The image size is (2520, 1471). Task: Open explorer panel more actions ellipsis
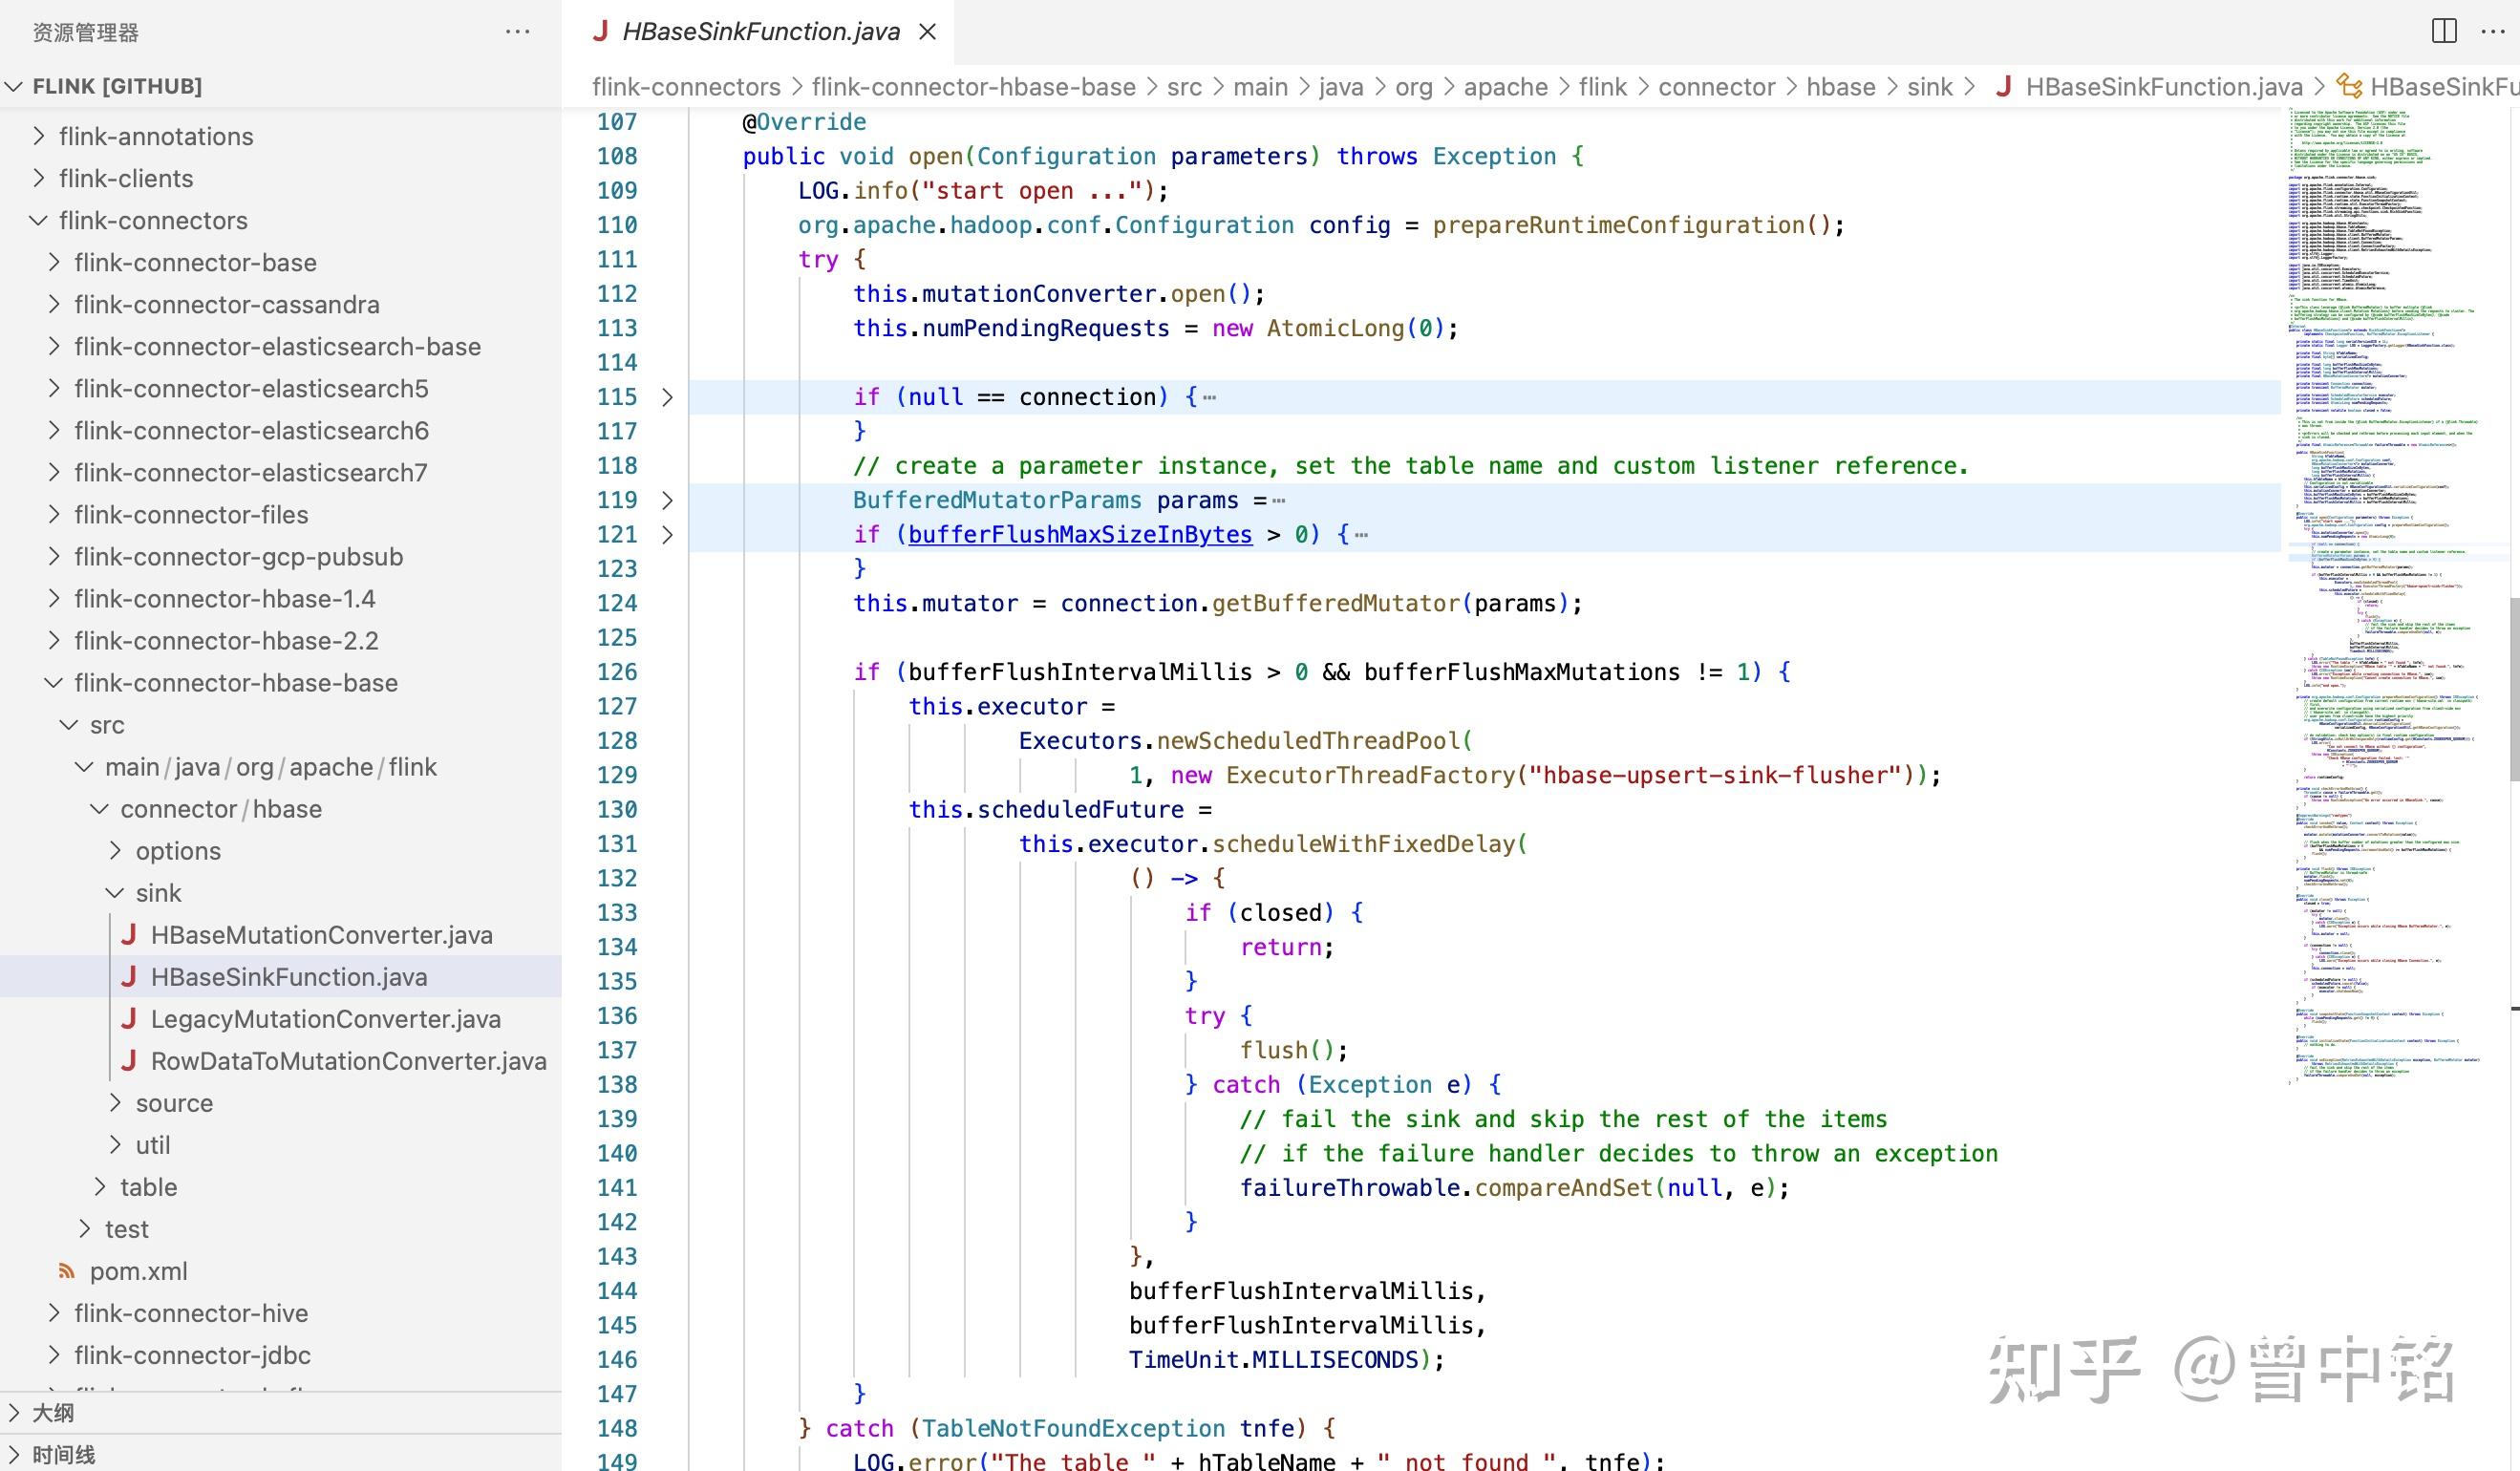tap(517, 32)
